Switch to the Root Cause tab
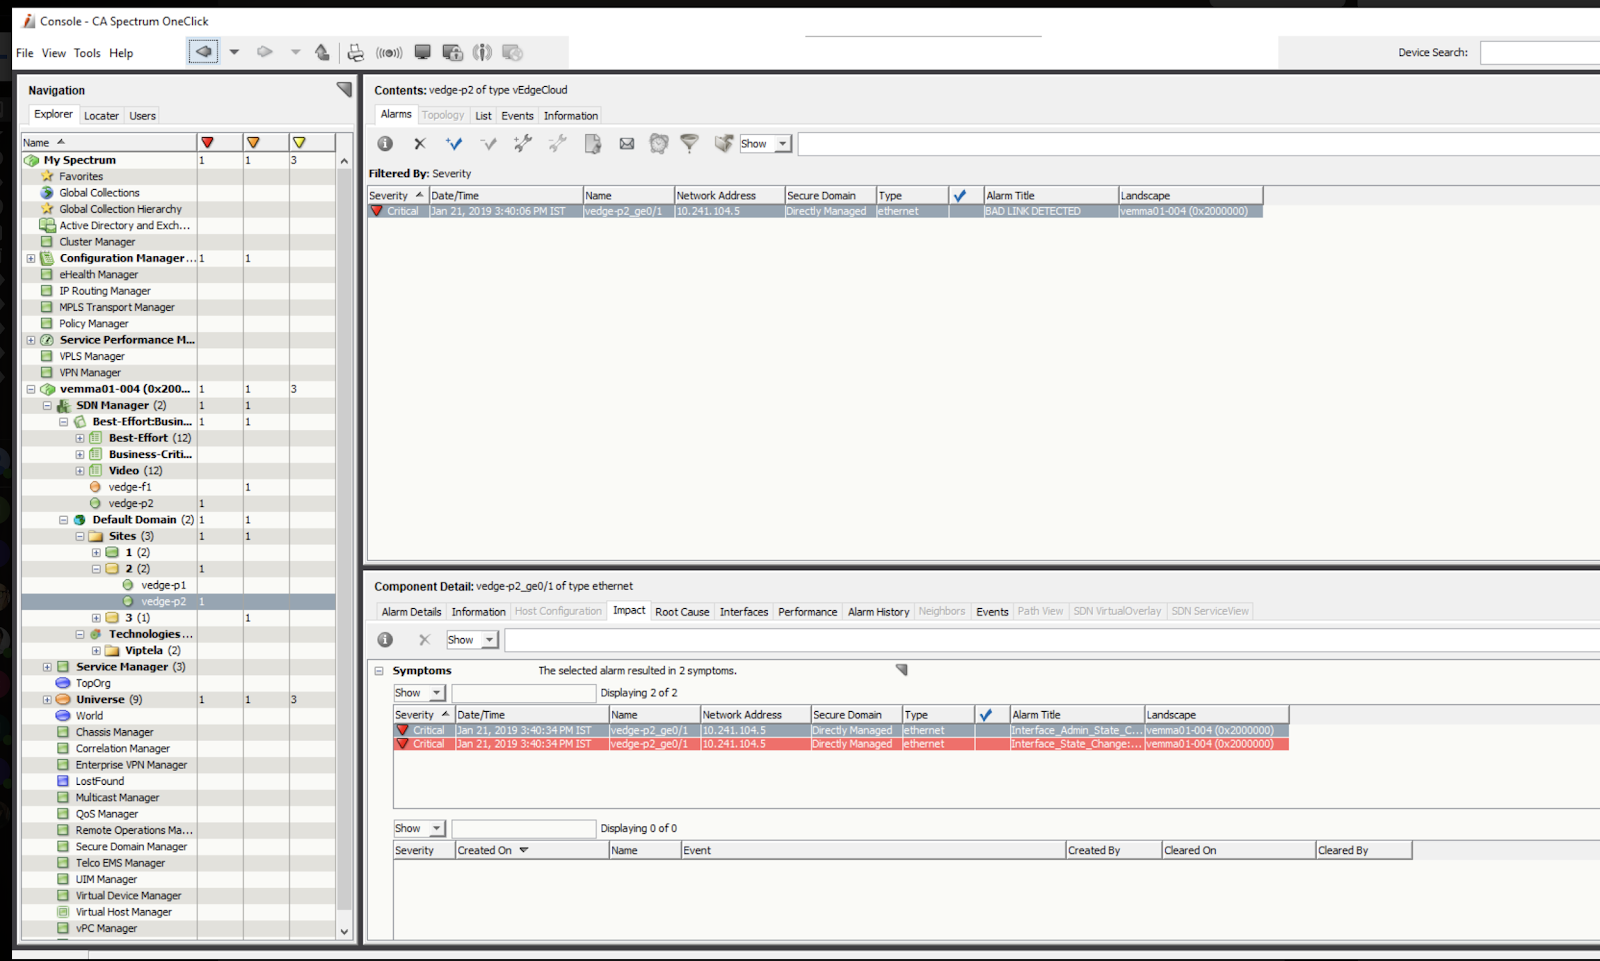This screenshot has height=961, width=1600. 682,612
